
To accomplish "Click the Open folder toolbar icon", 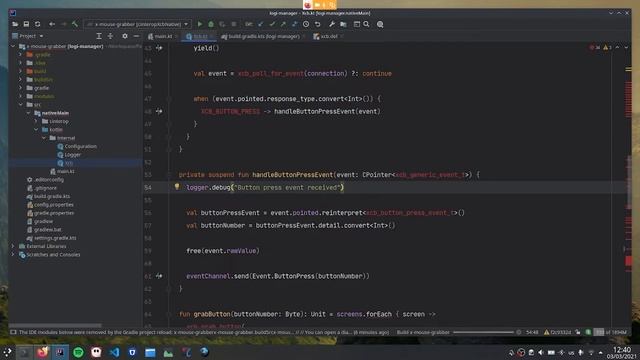I will point(15,24).
